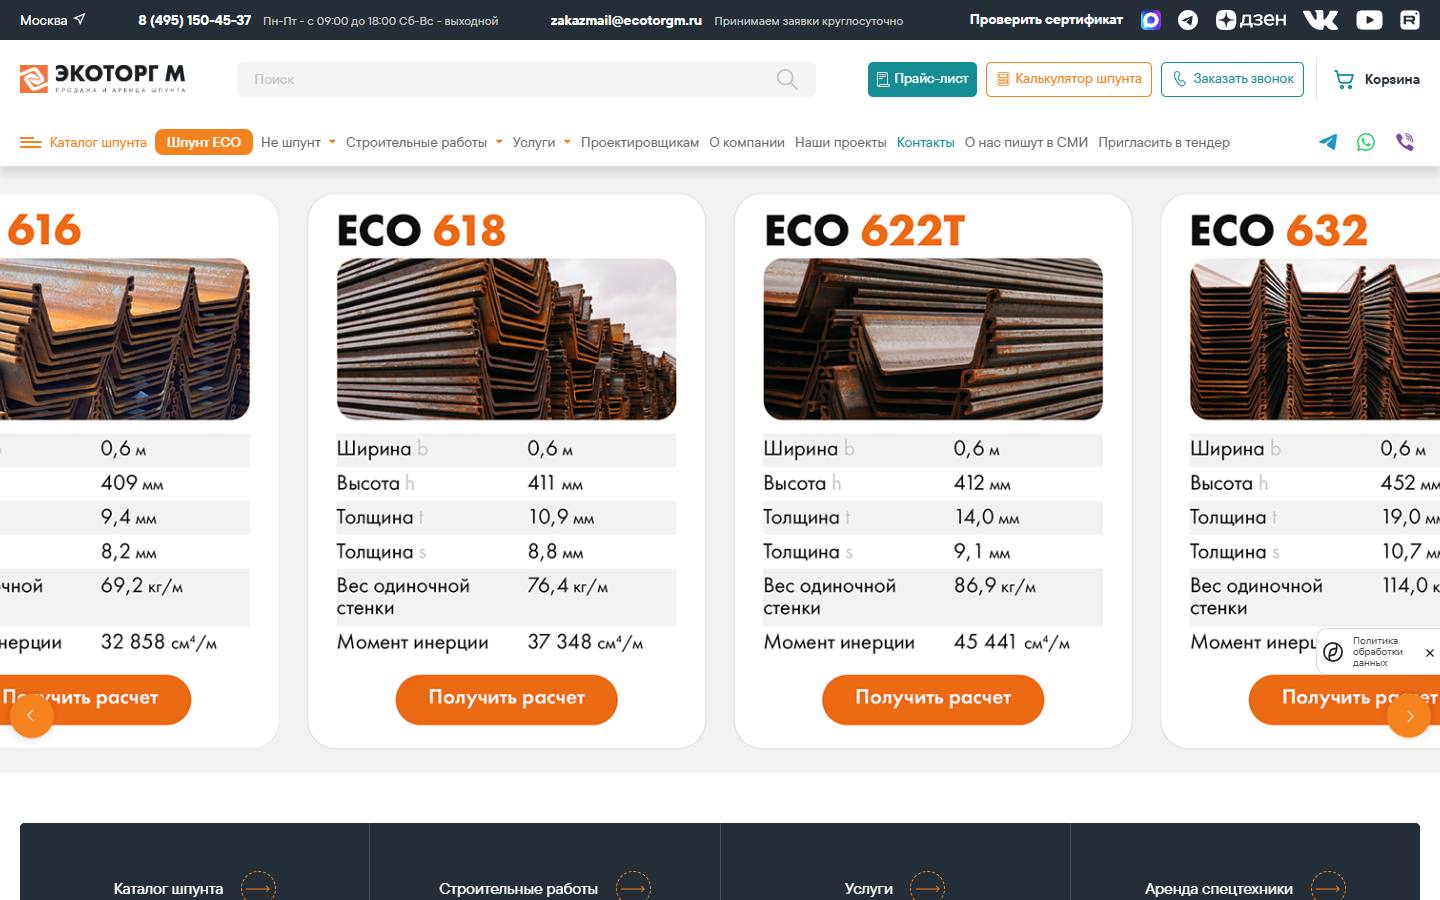
Task: Expand the Услуги dropdown in the menu bar
Action: pos(541,142)
